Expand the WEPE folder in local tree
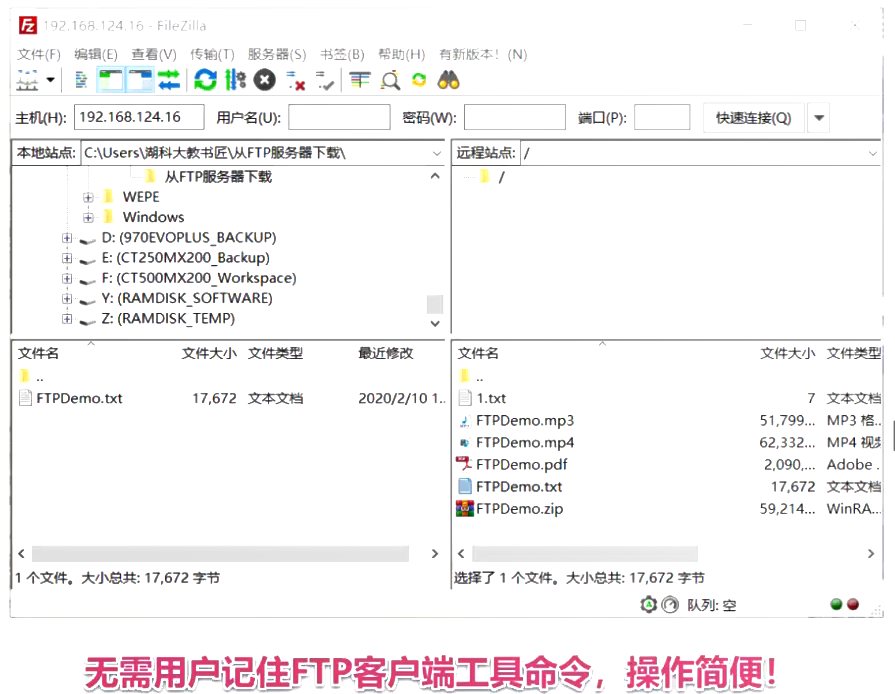This screenshot has height=694, width=895. click(x=87, y=197)
